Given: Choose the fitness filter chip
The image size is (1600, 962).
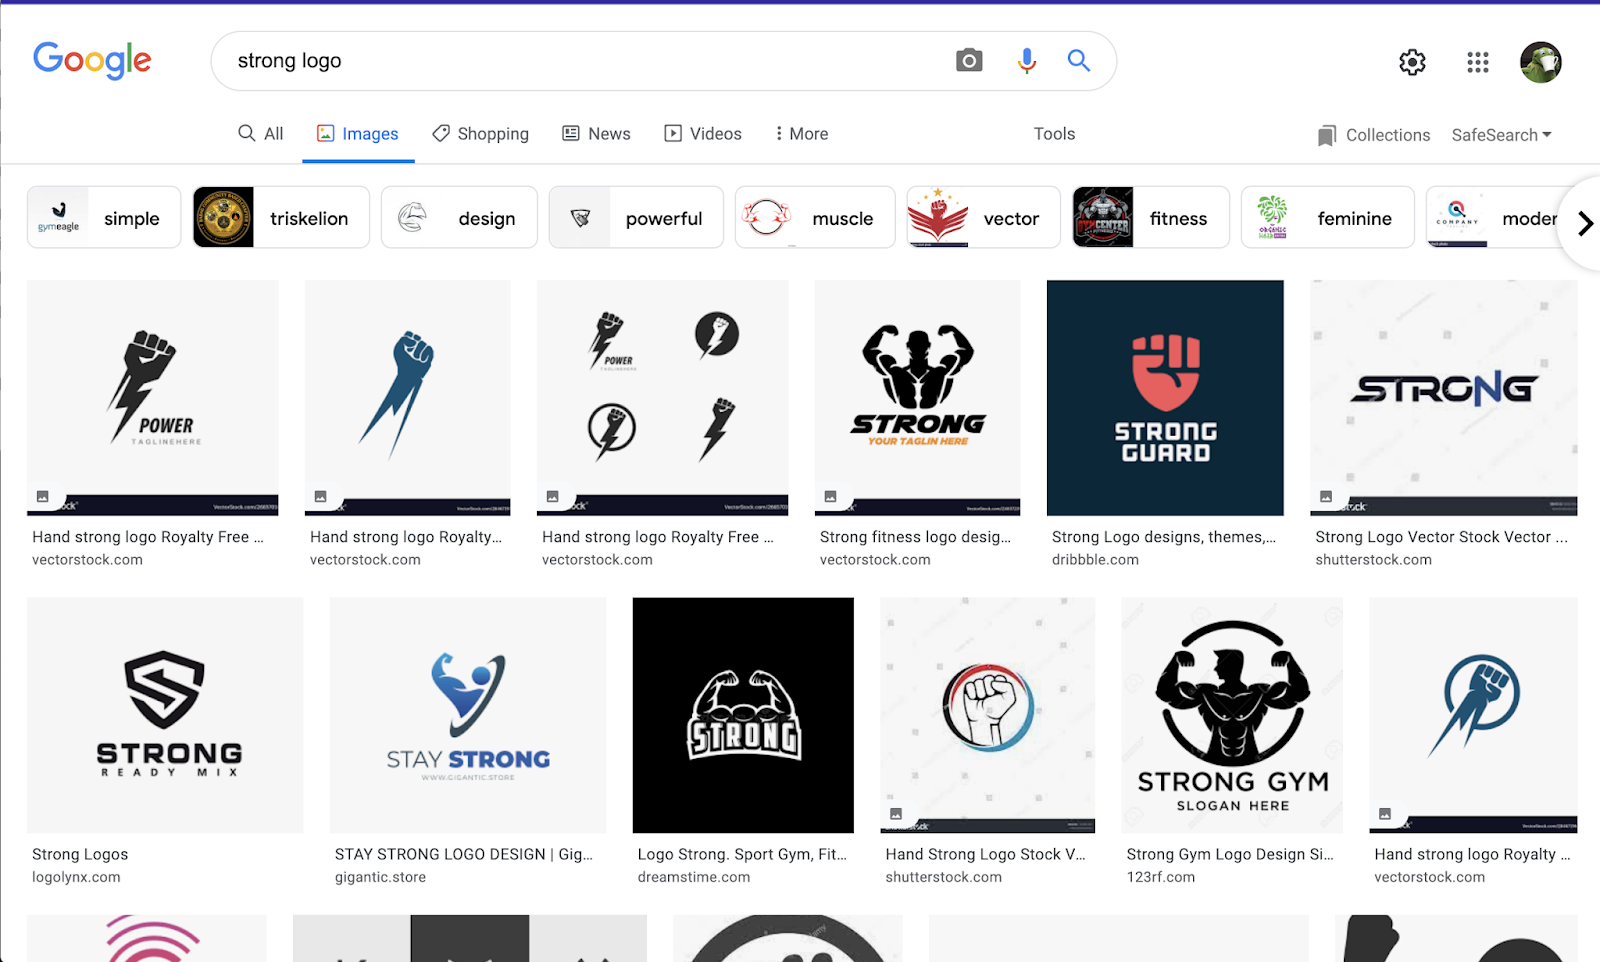Looking at the screenshot, I should (x=1150, y=217).
